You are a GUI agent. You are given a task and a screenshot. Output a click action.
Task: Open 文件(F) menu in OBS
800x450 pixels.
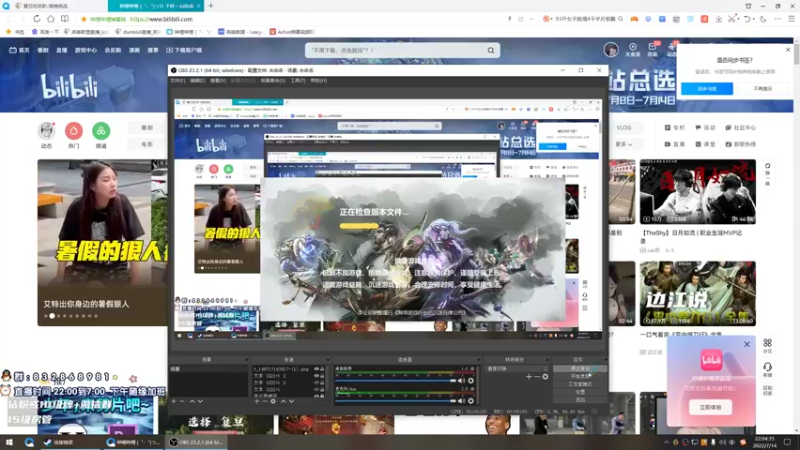[x=178, y=81]
